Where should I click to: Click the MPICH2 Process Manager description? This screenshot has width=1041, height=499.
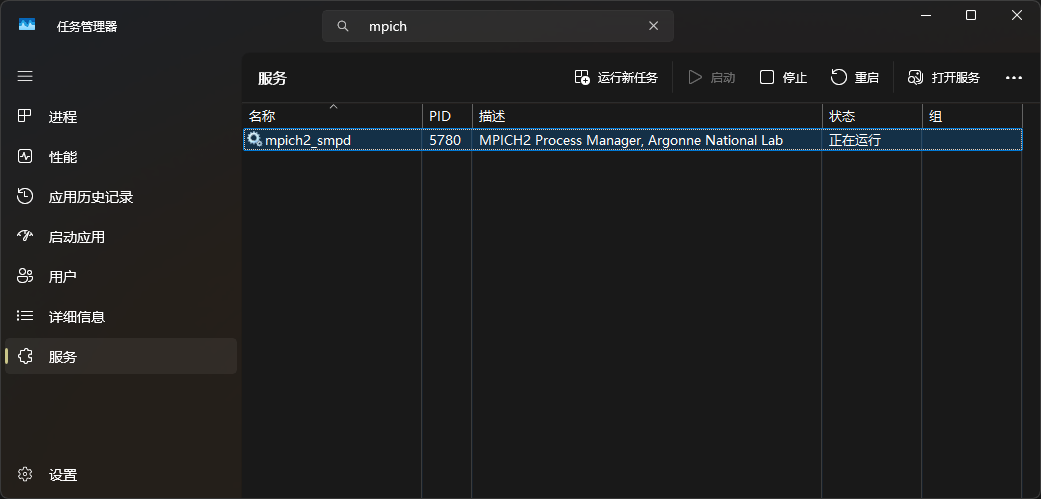[x=631, y=140]
